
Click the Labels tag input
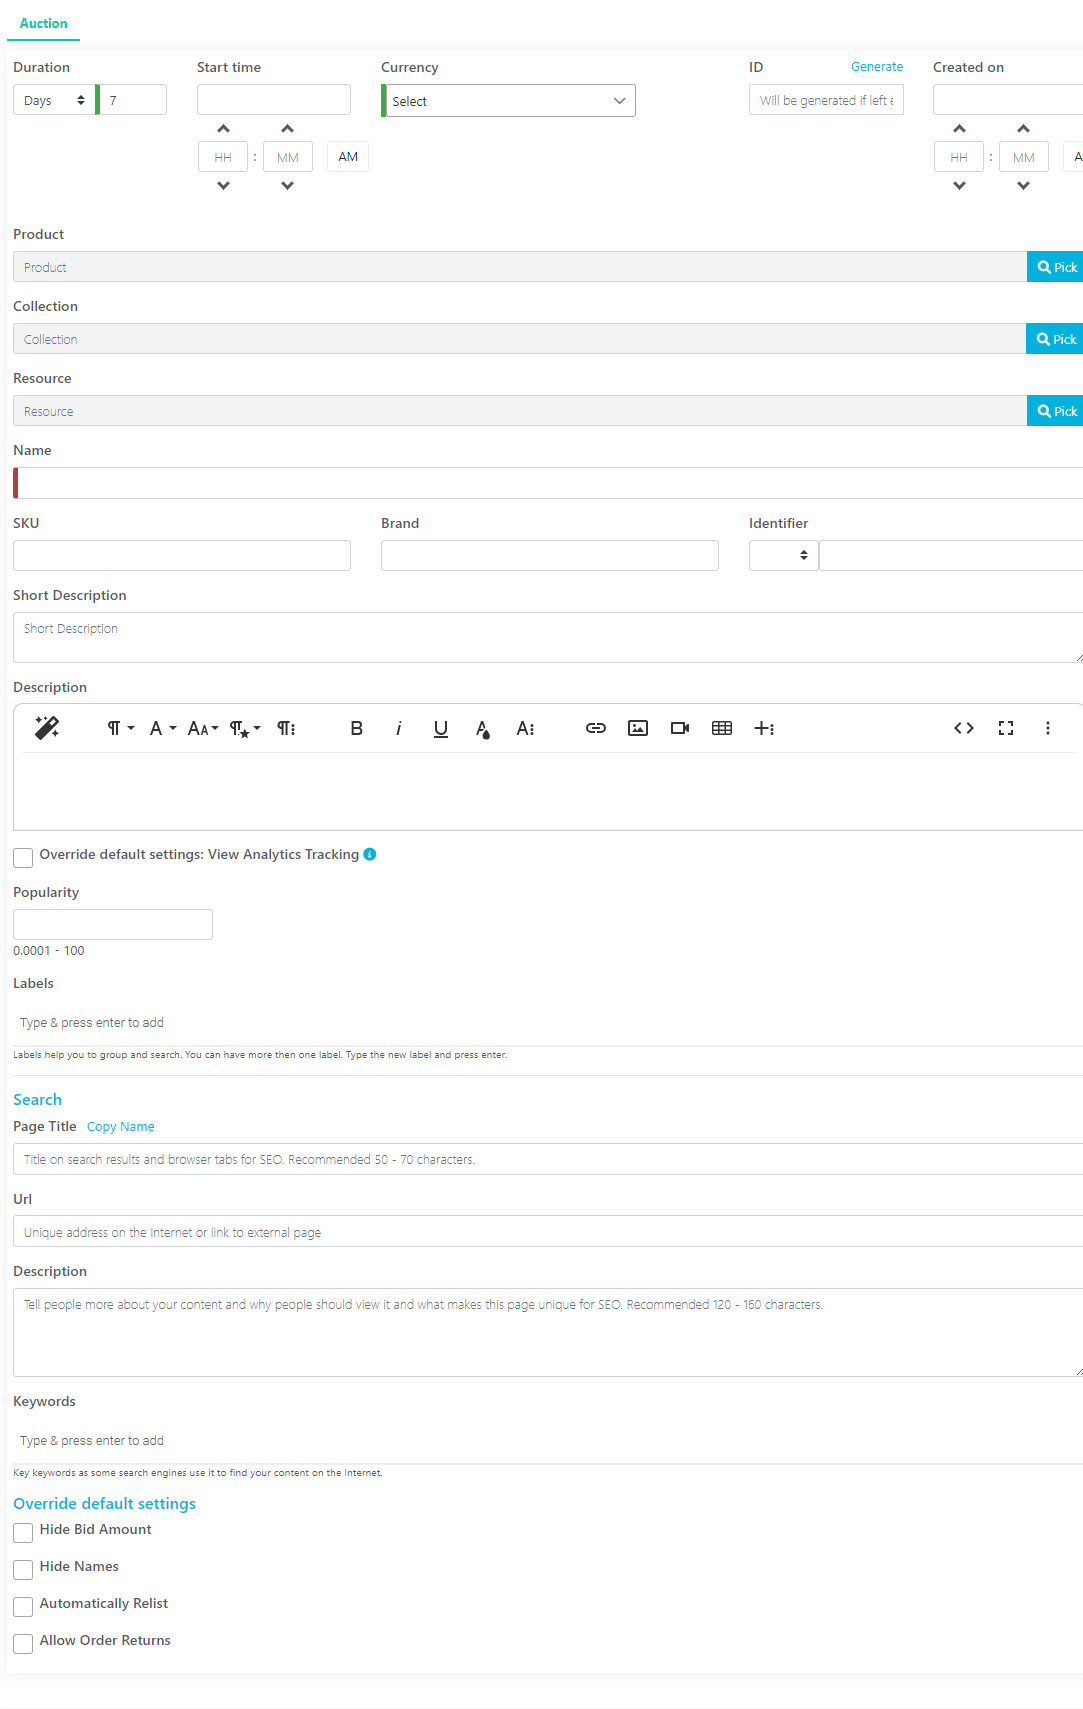[x=548, y=1023]
